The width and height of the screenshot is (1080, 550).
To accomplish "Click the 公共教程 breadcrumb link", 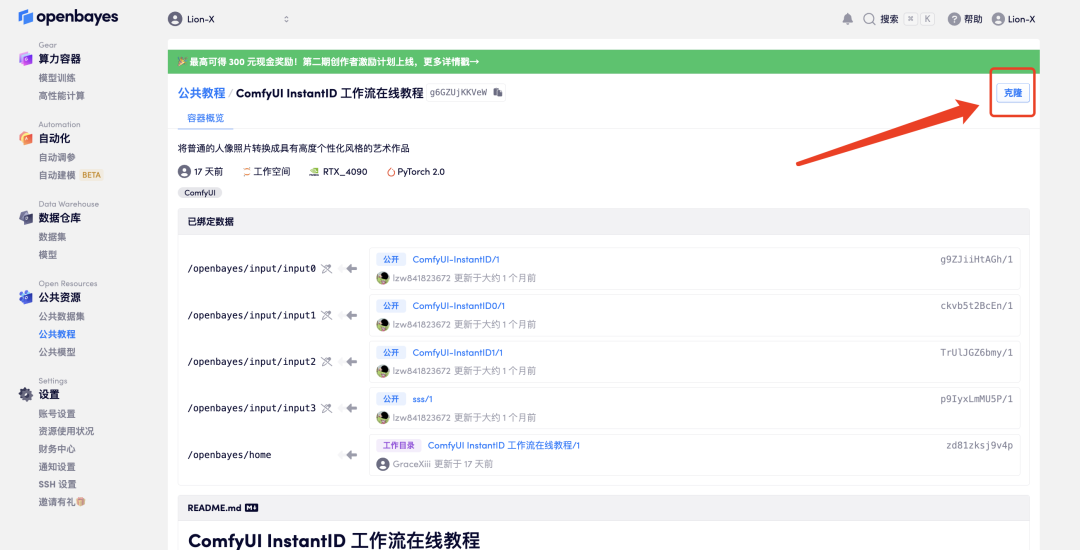I will 202,93.
